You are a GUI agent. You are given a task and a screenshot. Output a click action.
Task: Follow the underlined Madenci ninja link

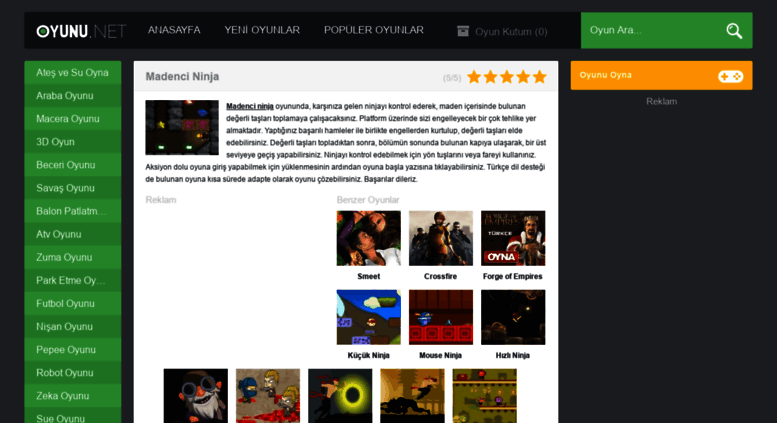coord(250,106)
